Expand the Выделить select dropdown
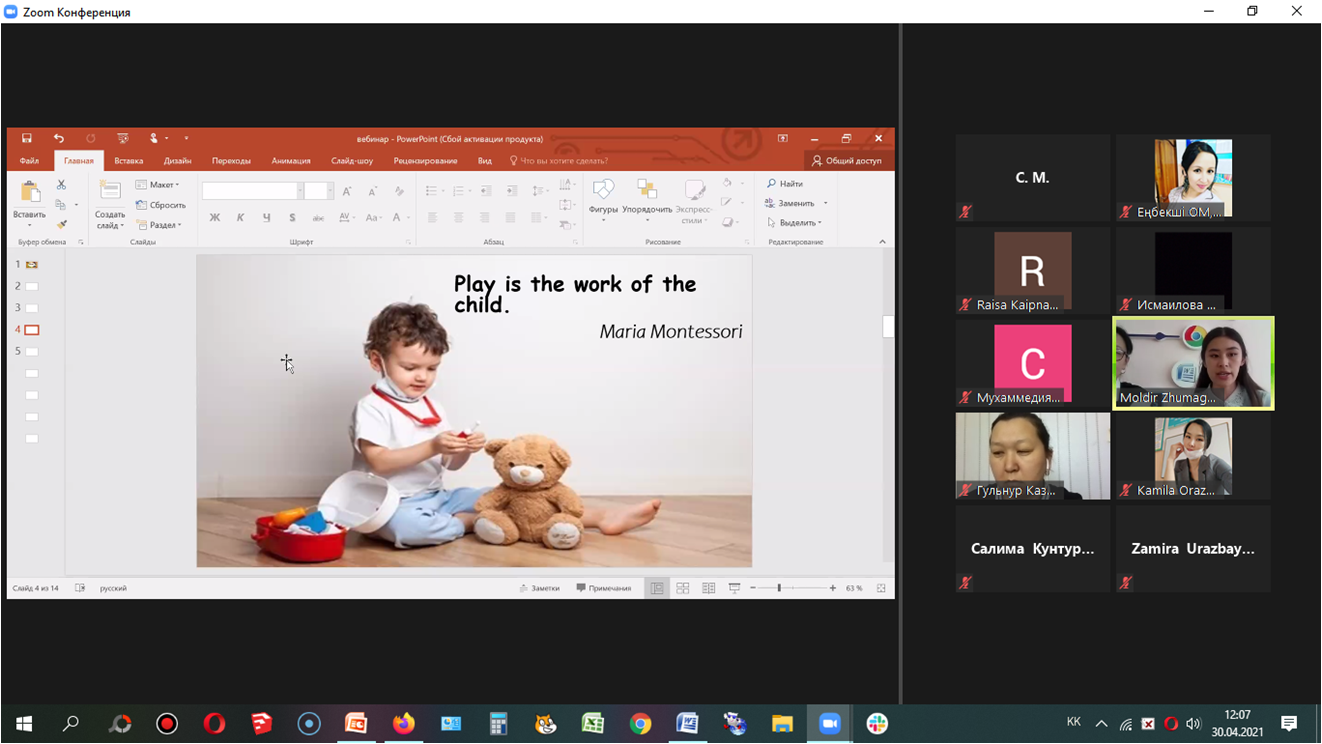This screenshot has height=744, width=1322. [795, 223]
